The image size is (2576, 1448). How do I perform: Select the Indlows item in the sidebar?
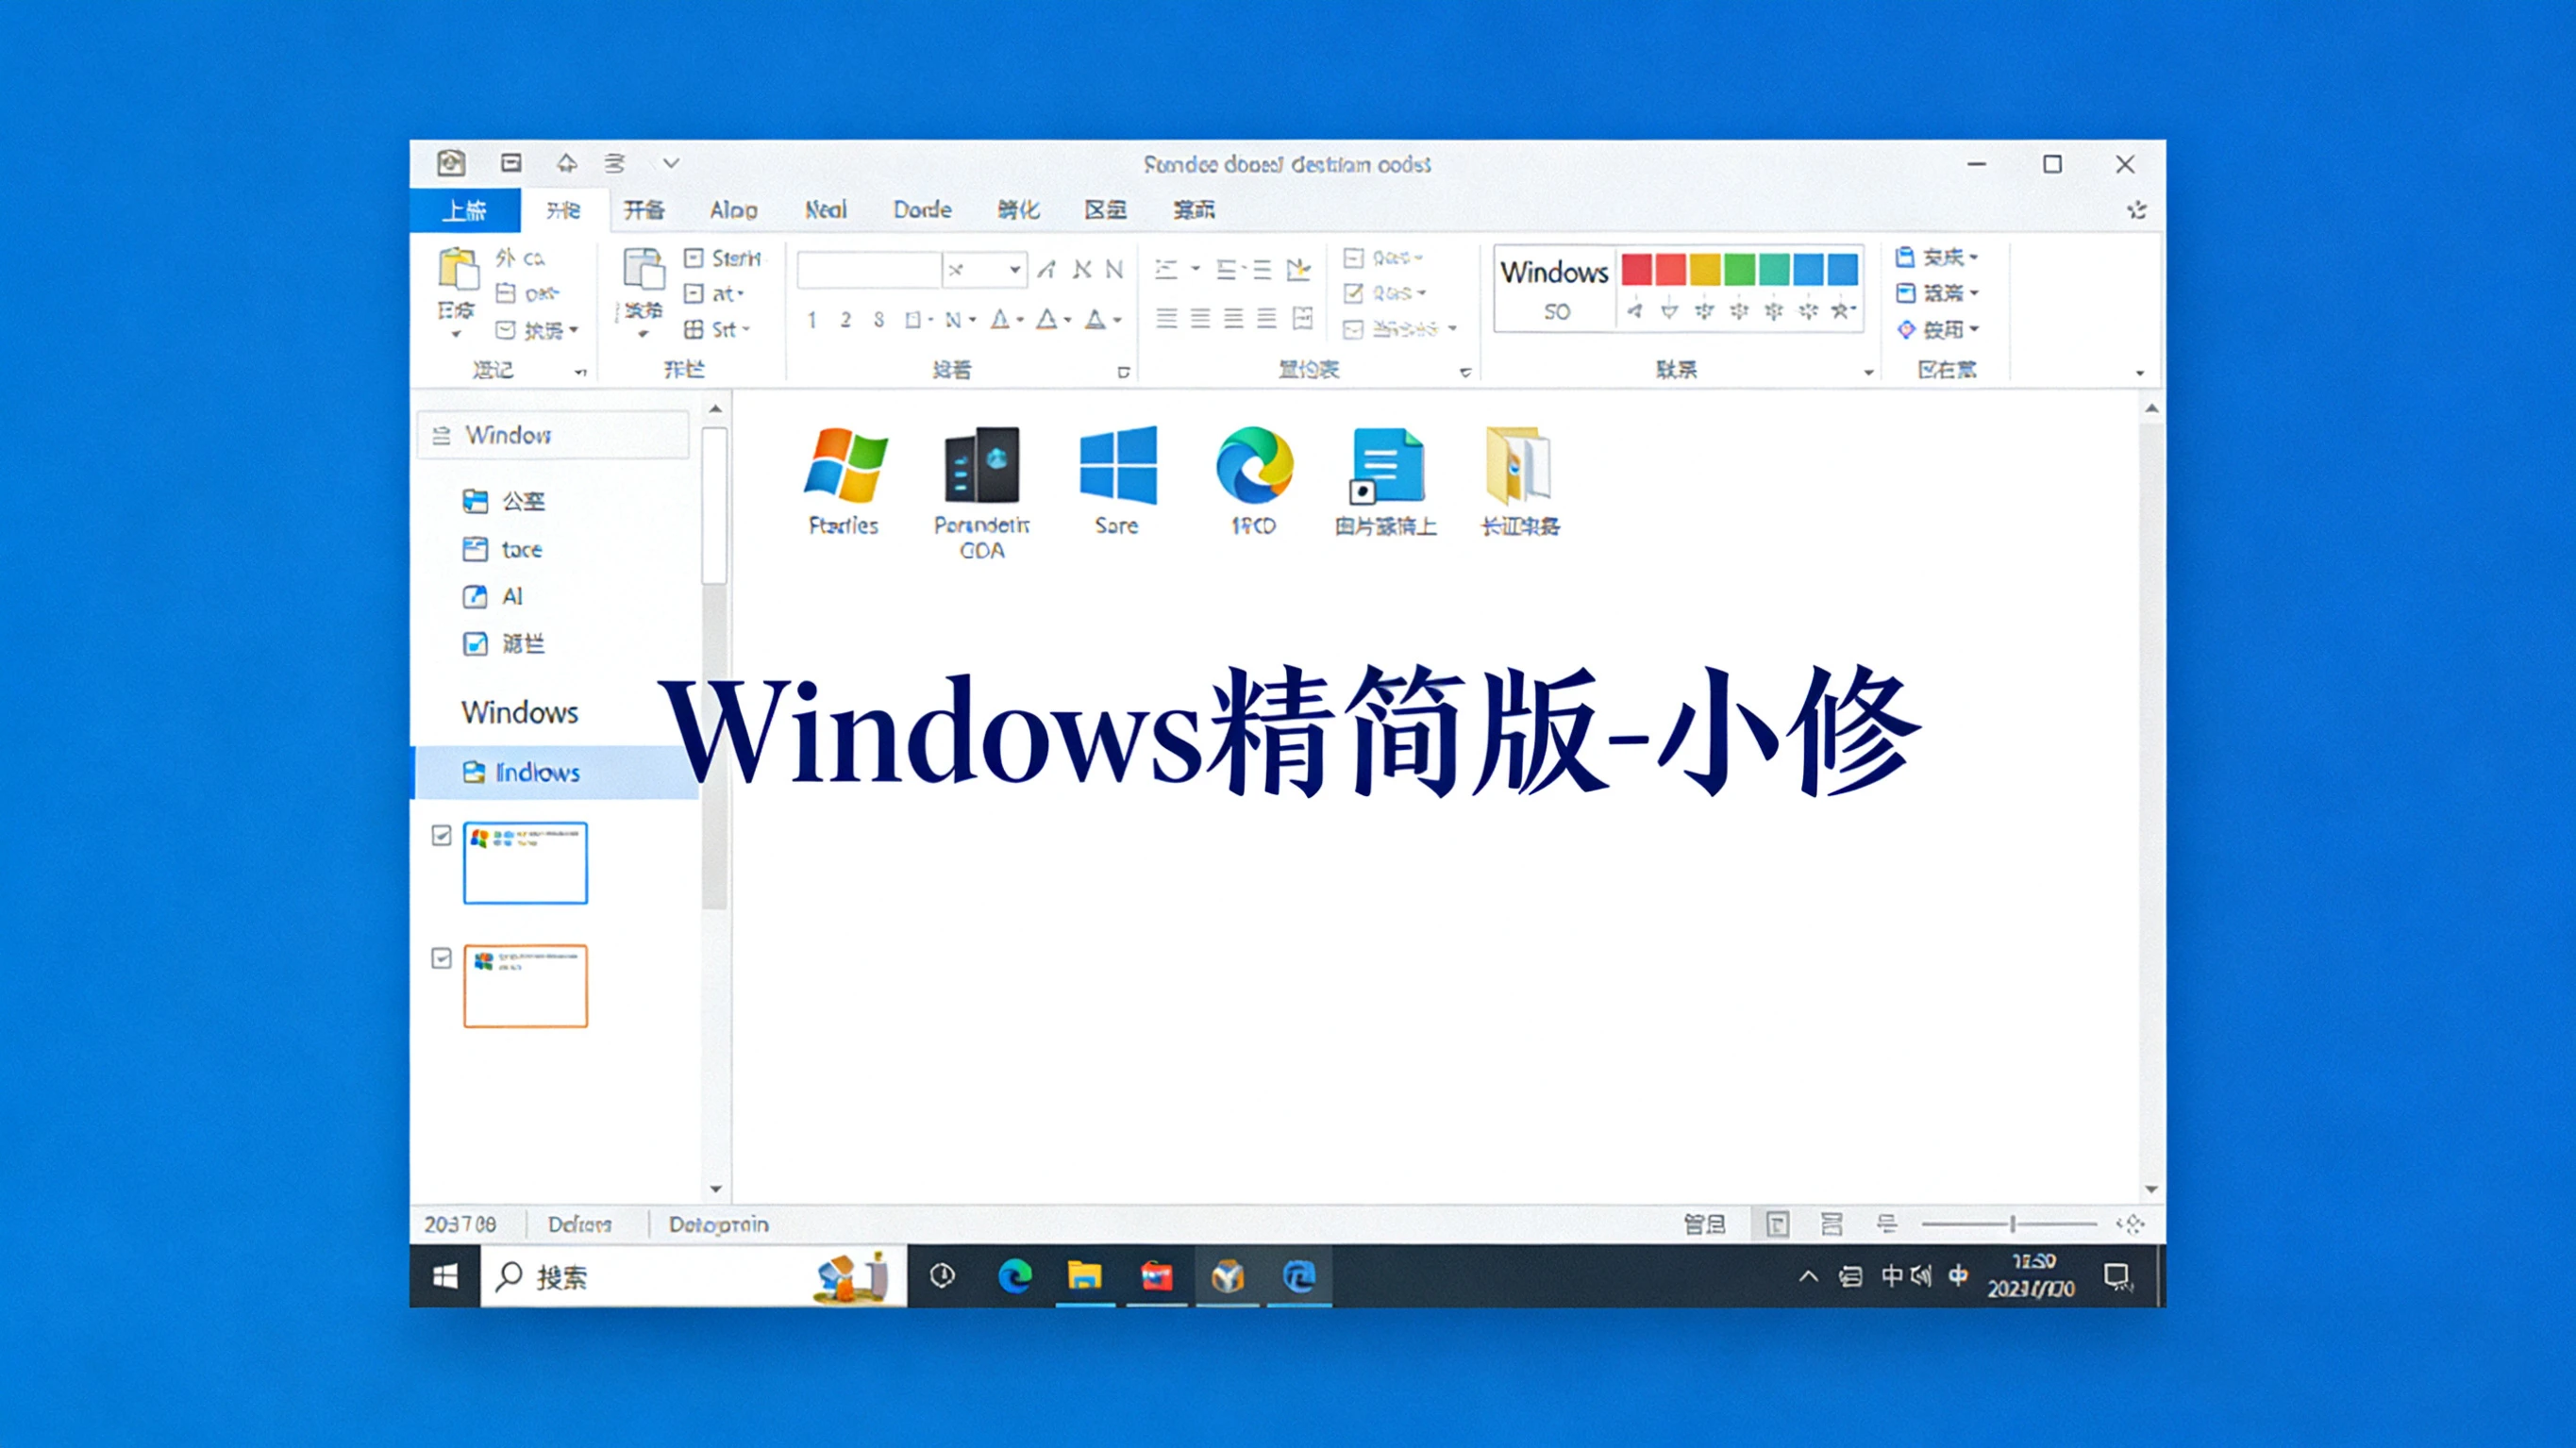(537, 772)
